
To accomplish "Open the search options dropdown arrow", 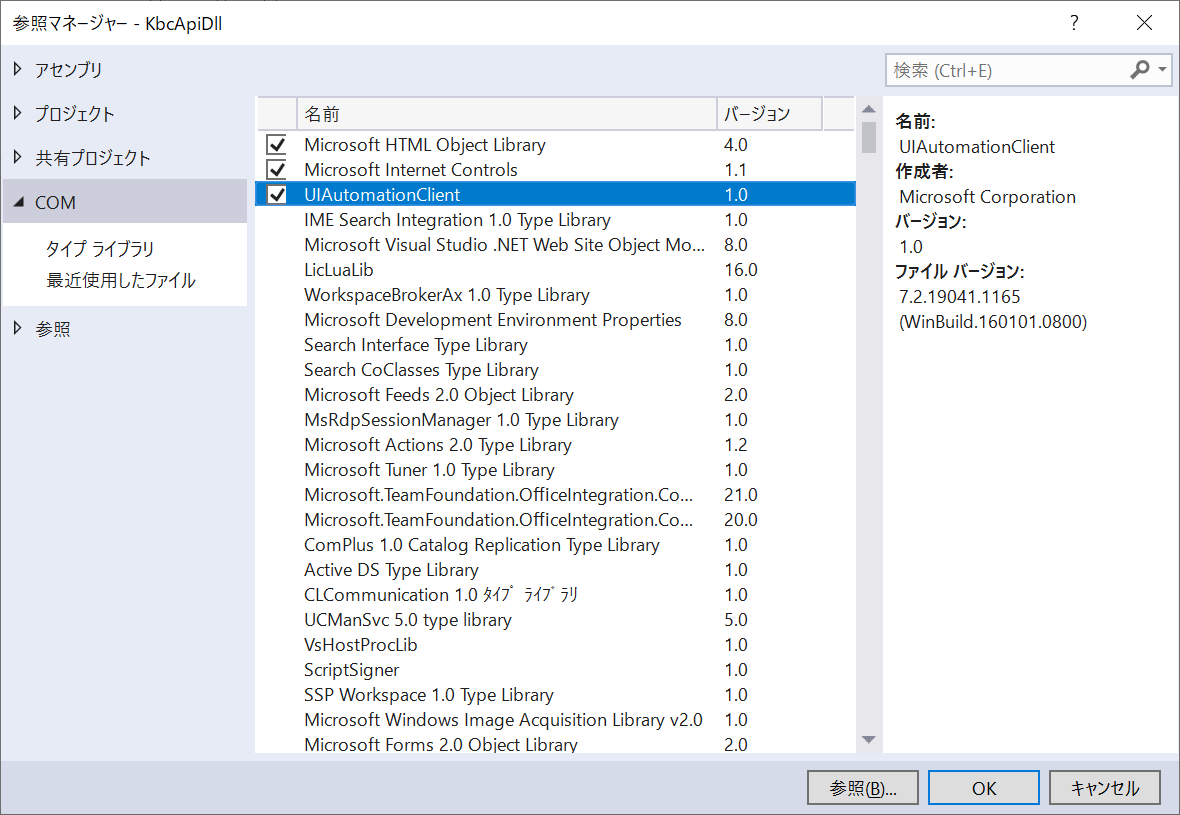I will coord(1163,70).
